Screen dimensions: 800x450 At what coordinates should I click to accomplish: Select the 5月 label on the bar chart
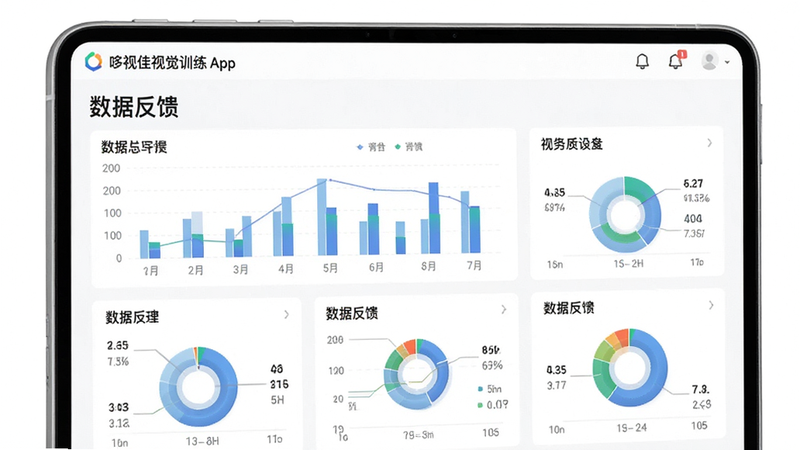330,268
